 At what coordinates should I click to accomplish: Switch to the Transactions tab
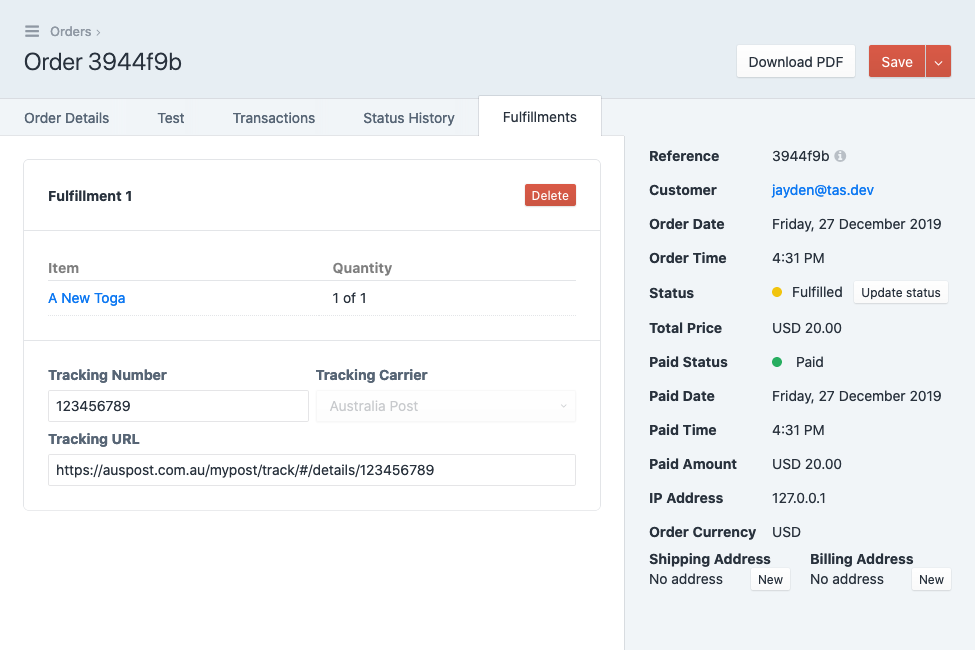point(274,118)
